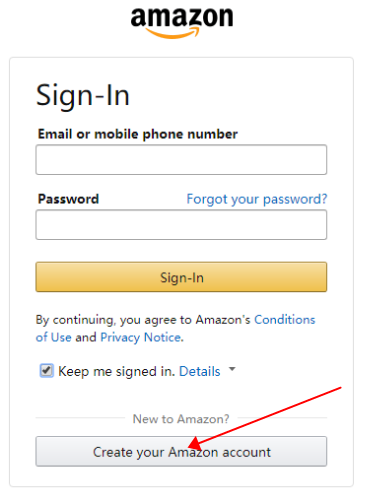Click the 'New to Amazon?' divider text

click(181, 419)
